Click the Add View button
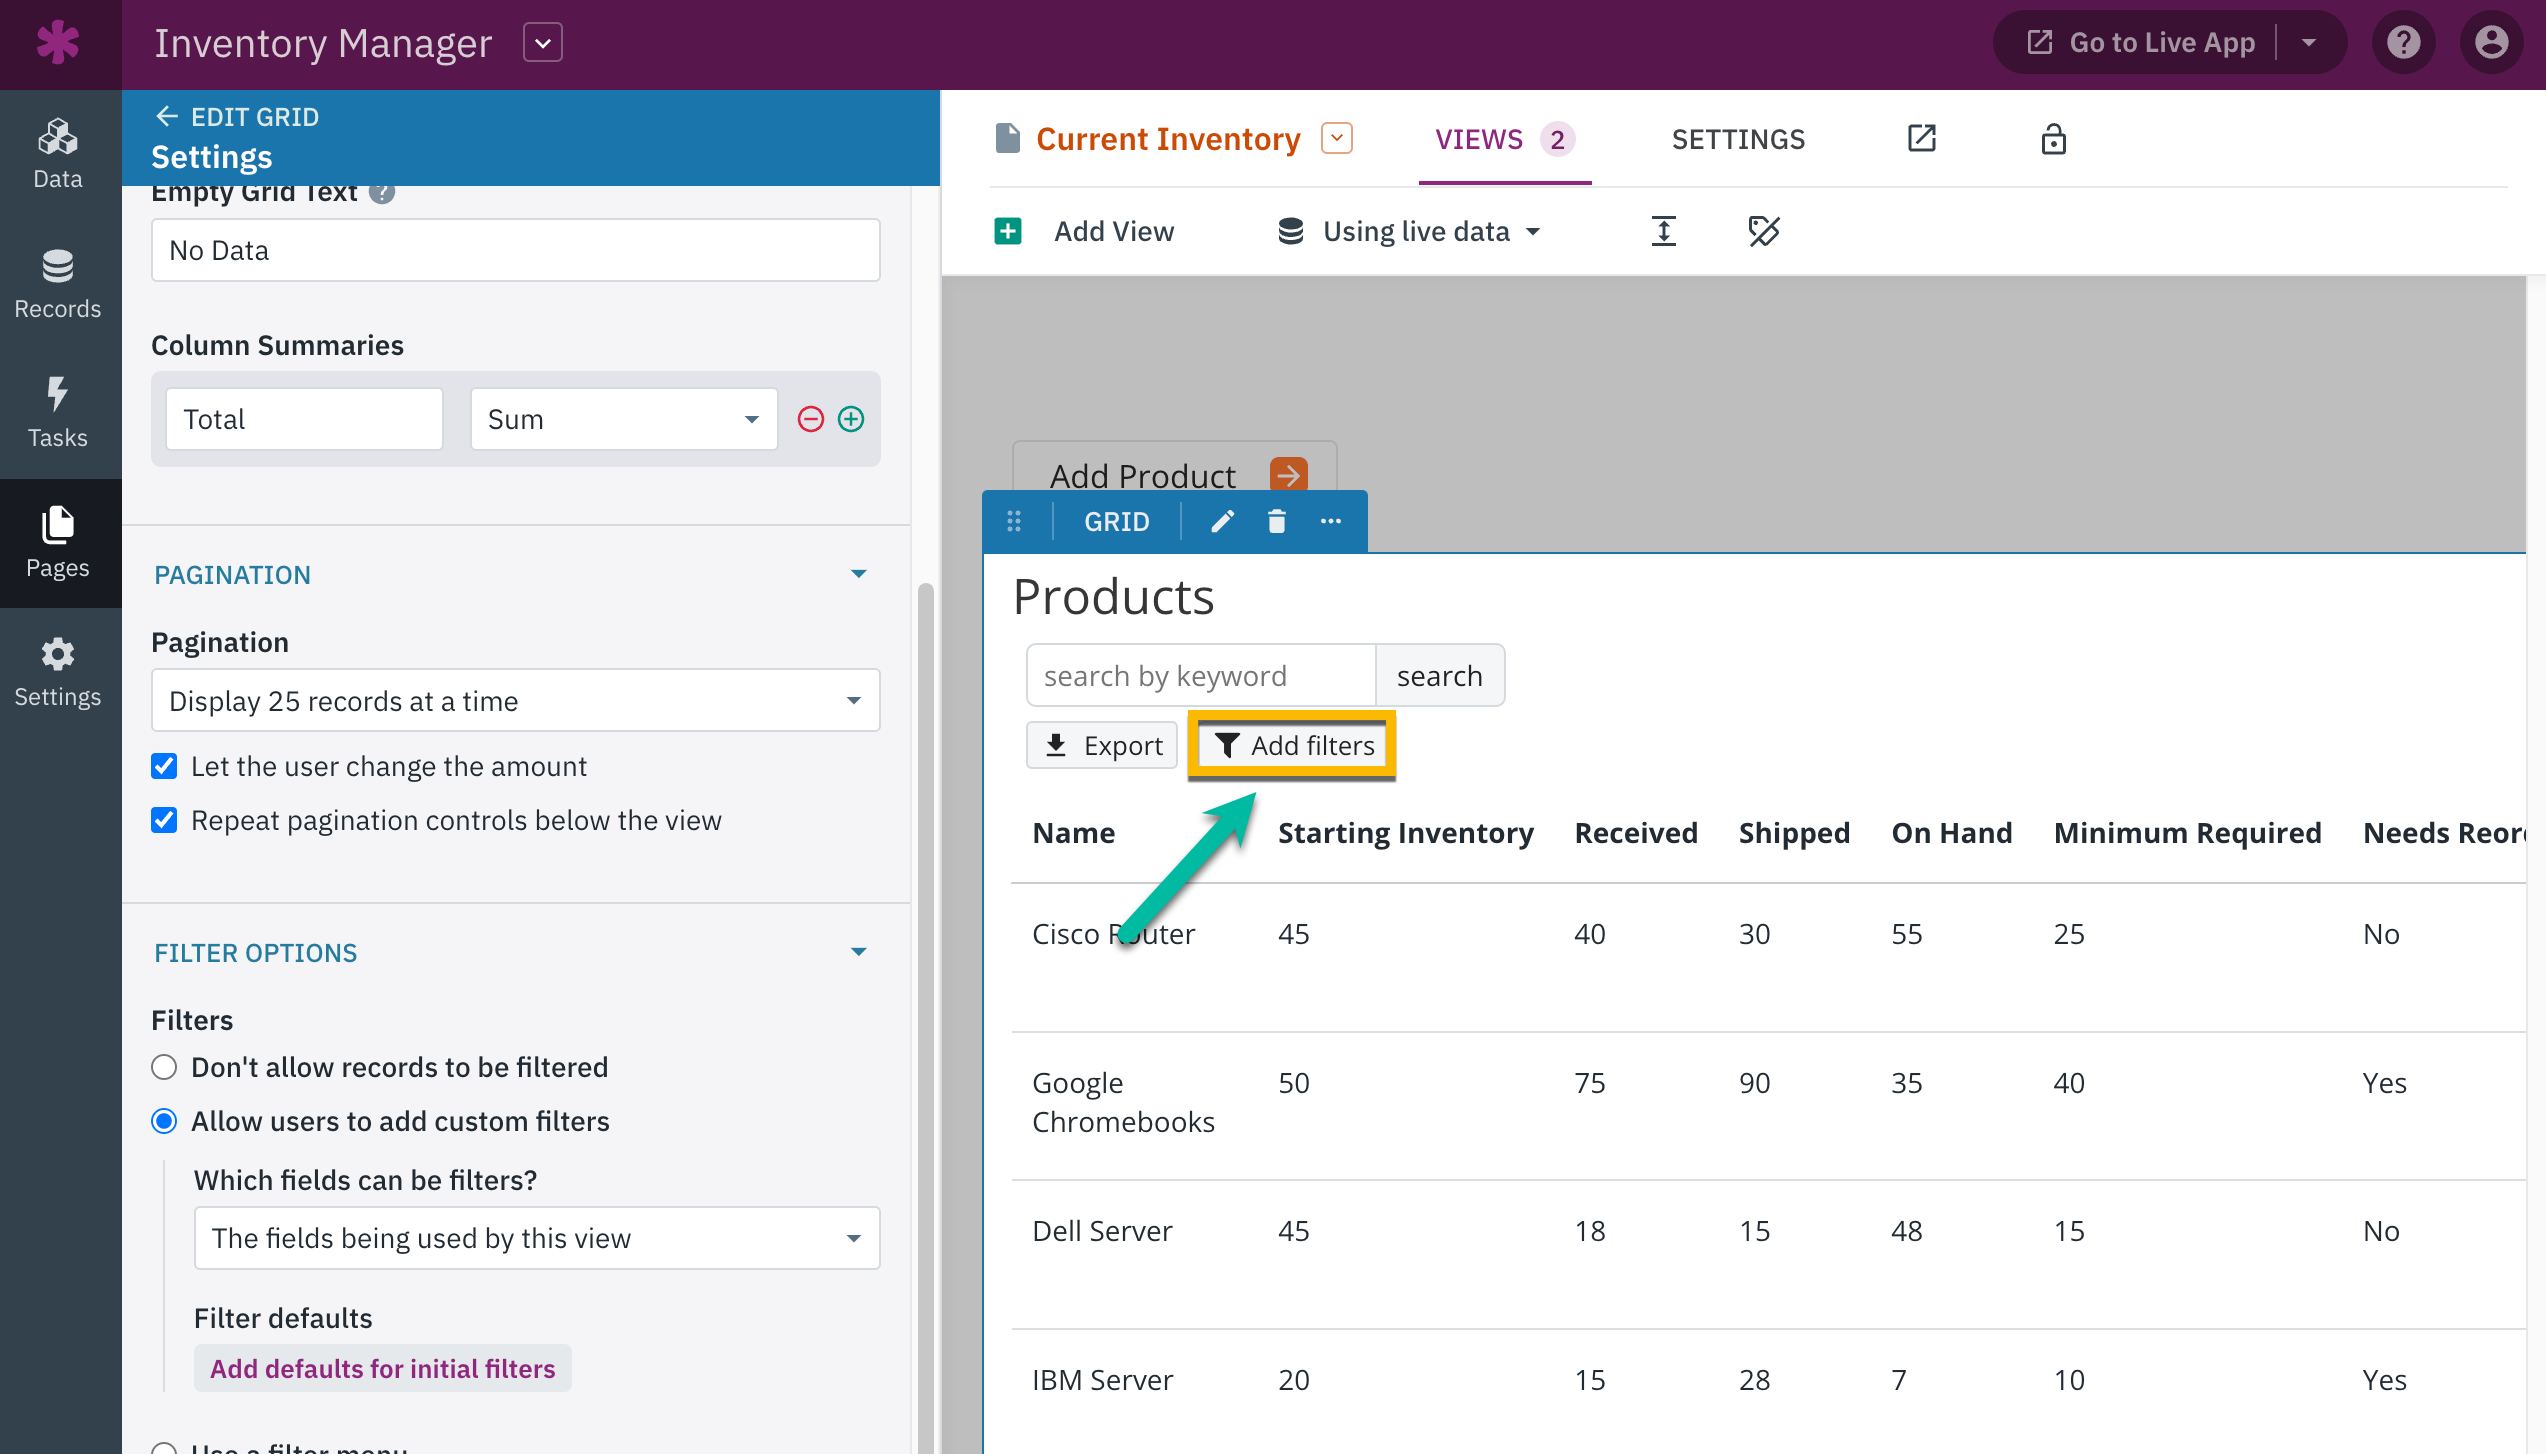 point(1084,231)
